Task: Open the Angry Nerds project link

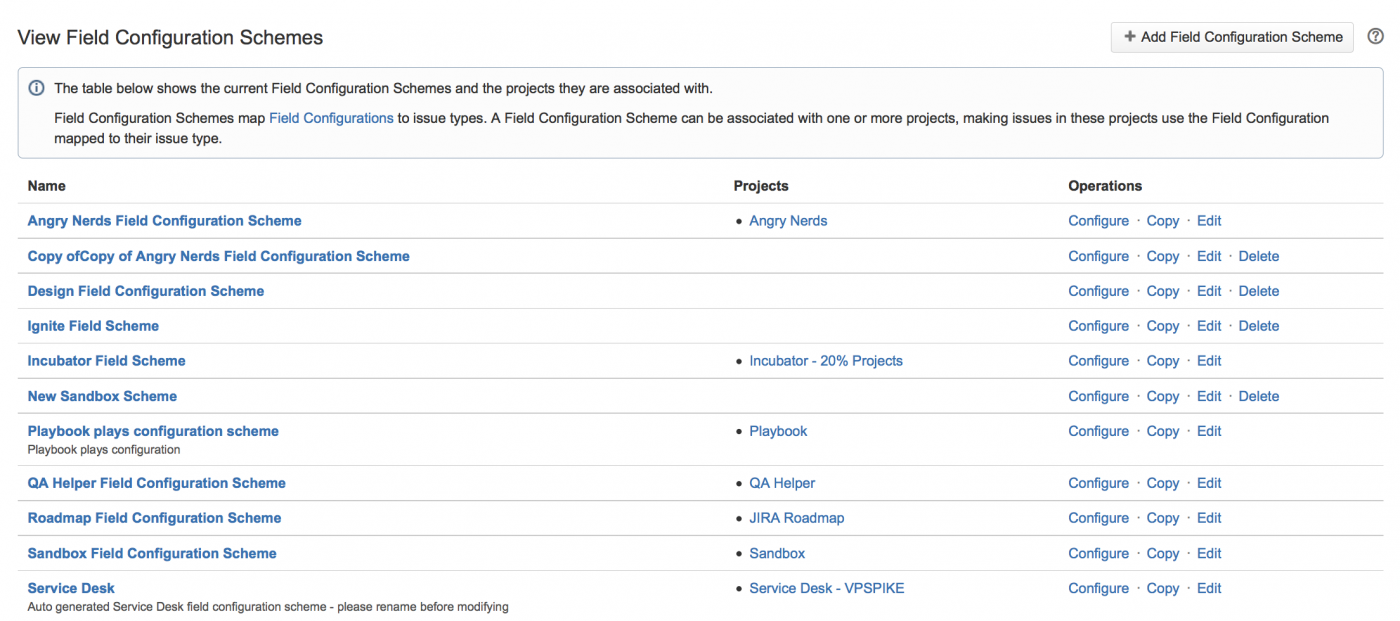Action: 788,221
